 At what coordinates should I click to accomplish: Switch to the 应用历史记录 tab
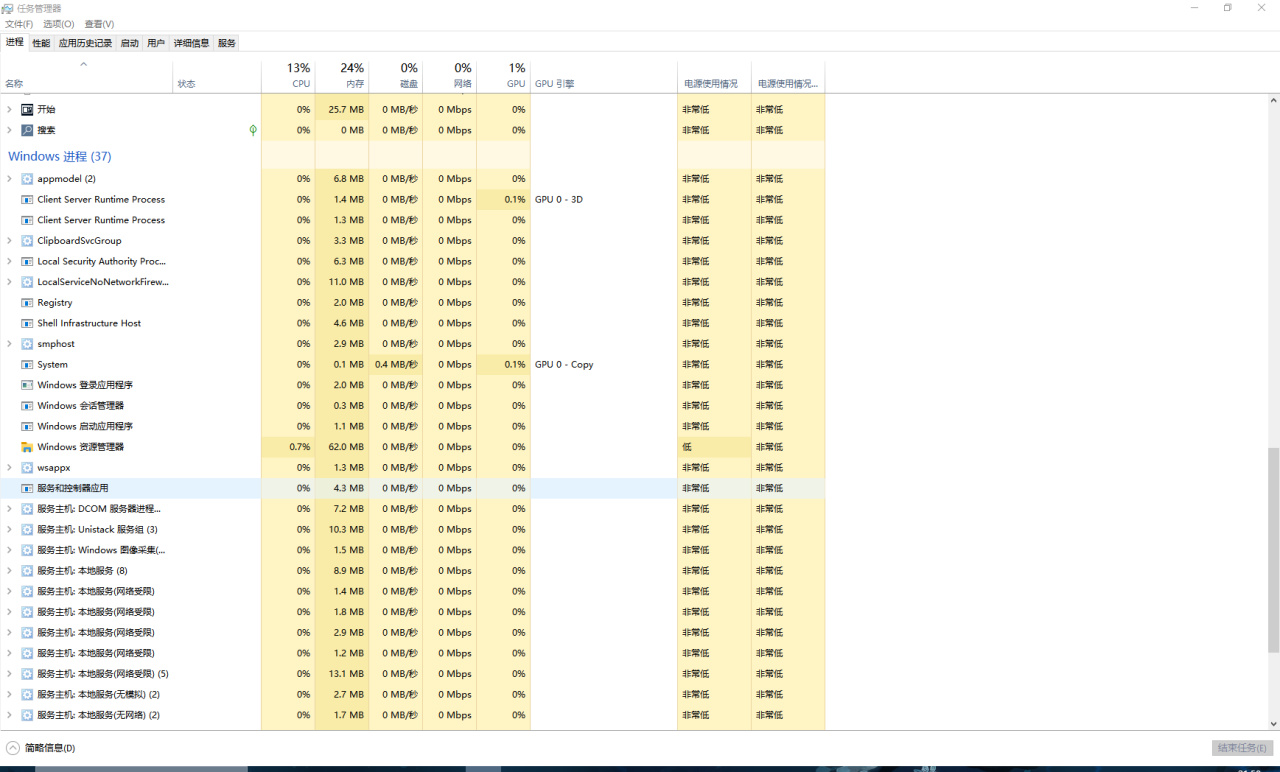coord(85,43)
